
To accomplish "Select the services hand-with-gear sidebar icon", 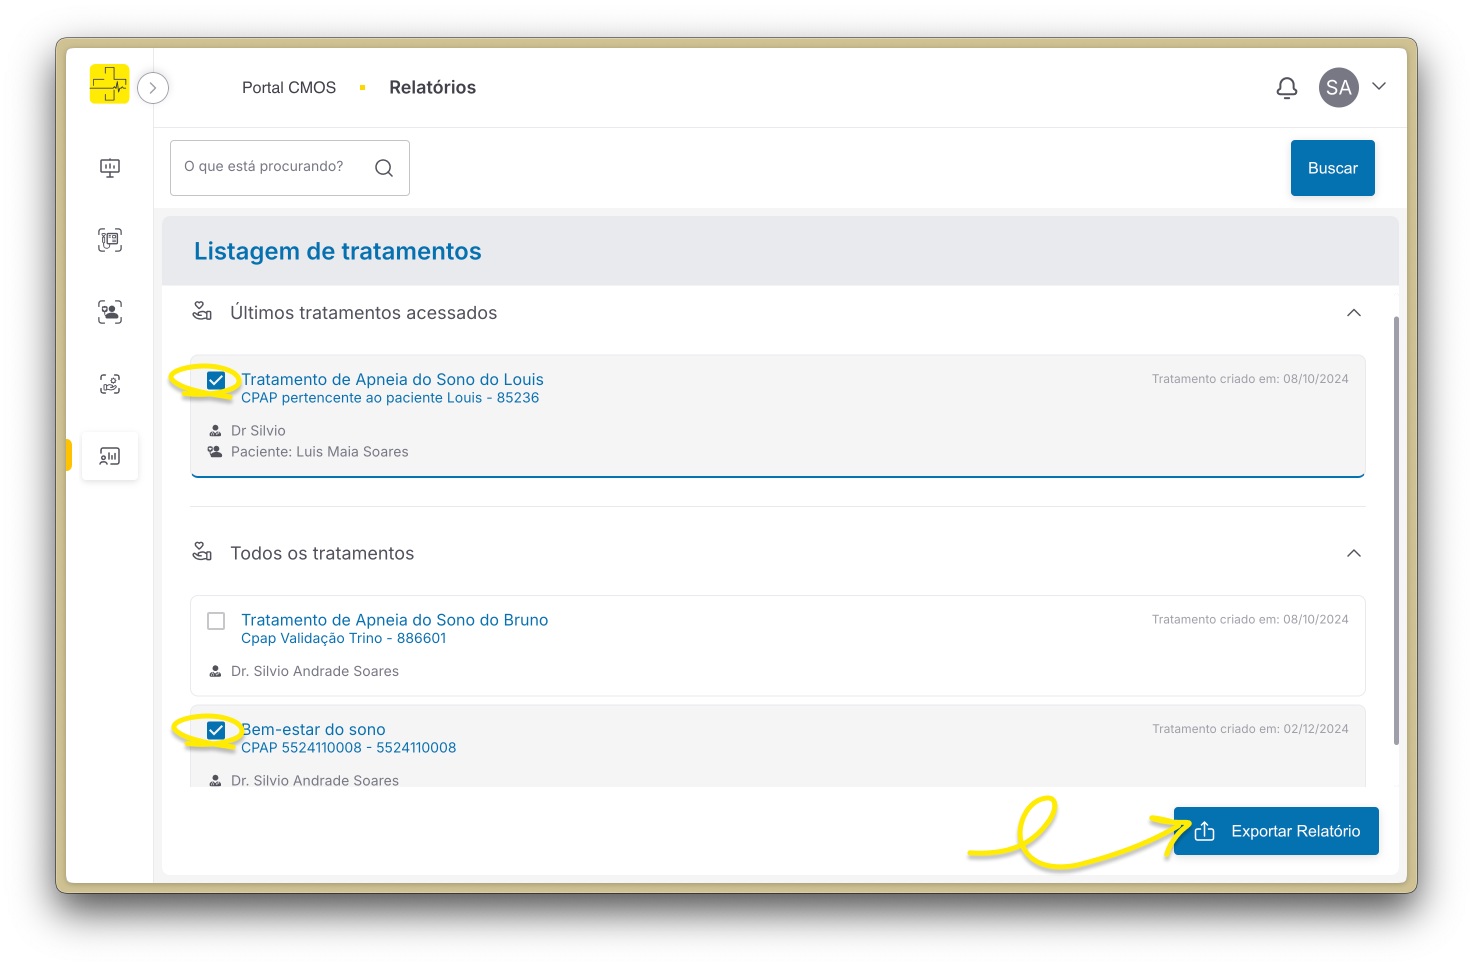I will pos(109,384).
